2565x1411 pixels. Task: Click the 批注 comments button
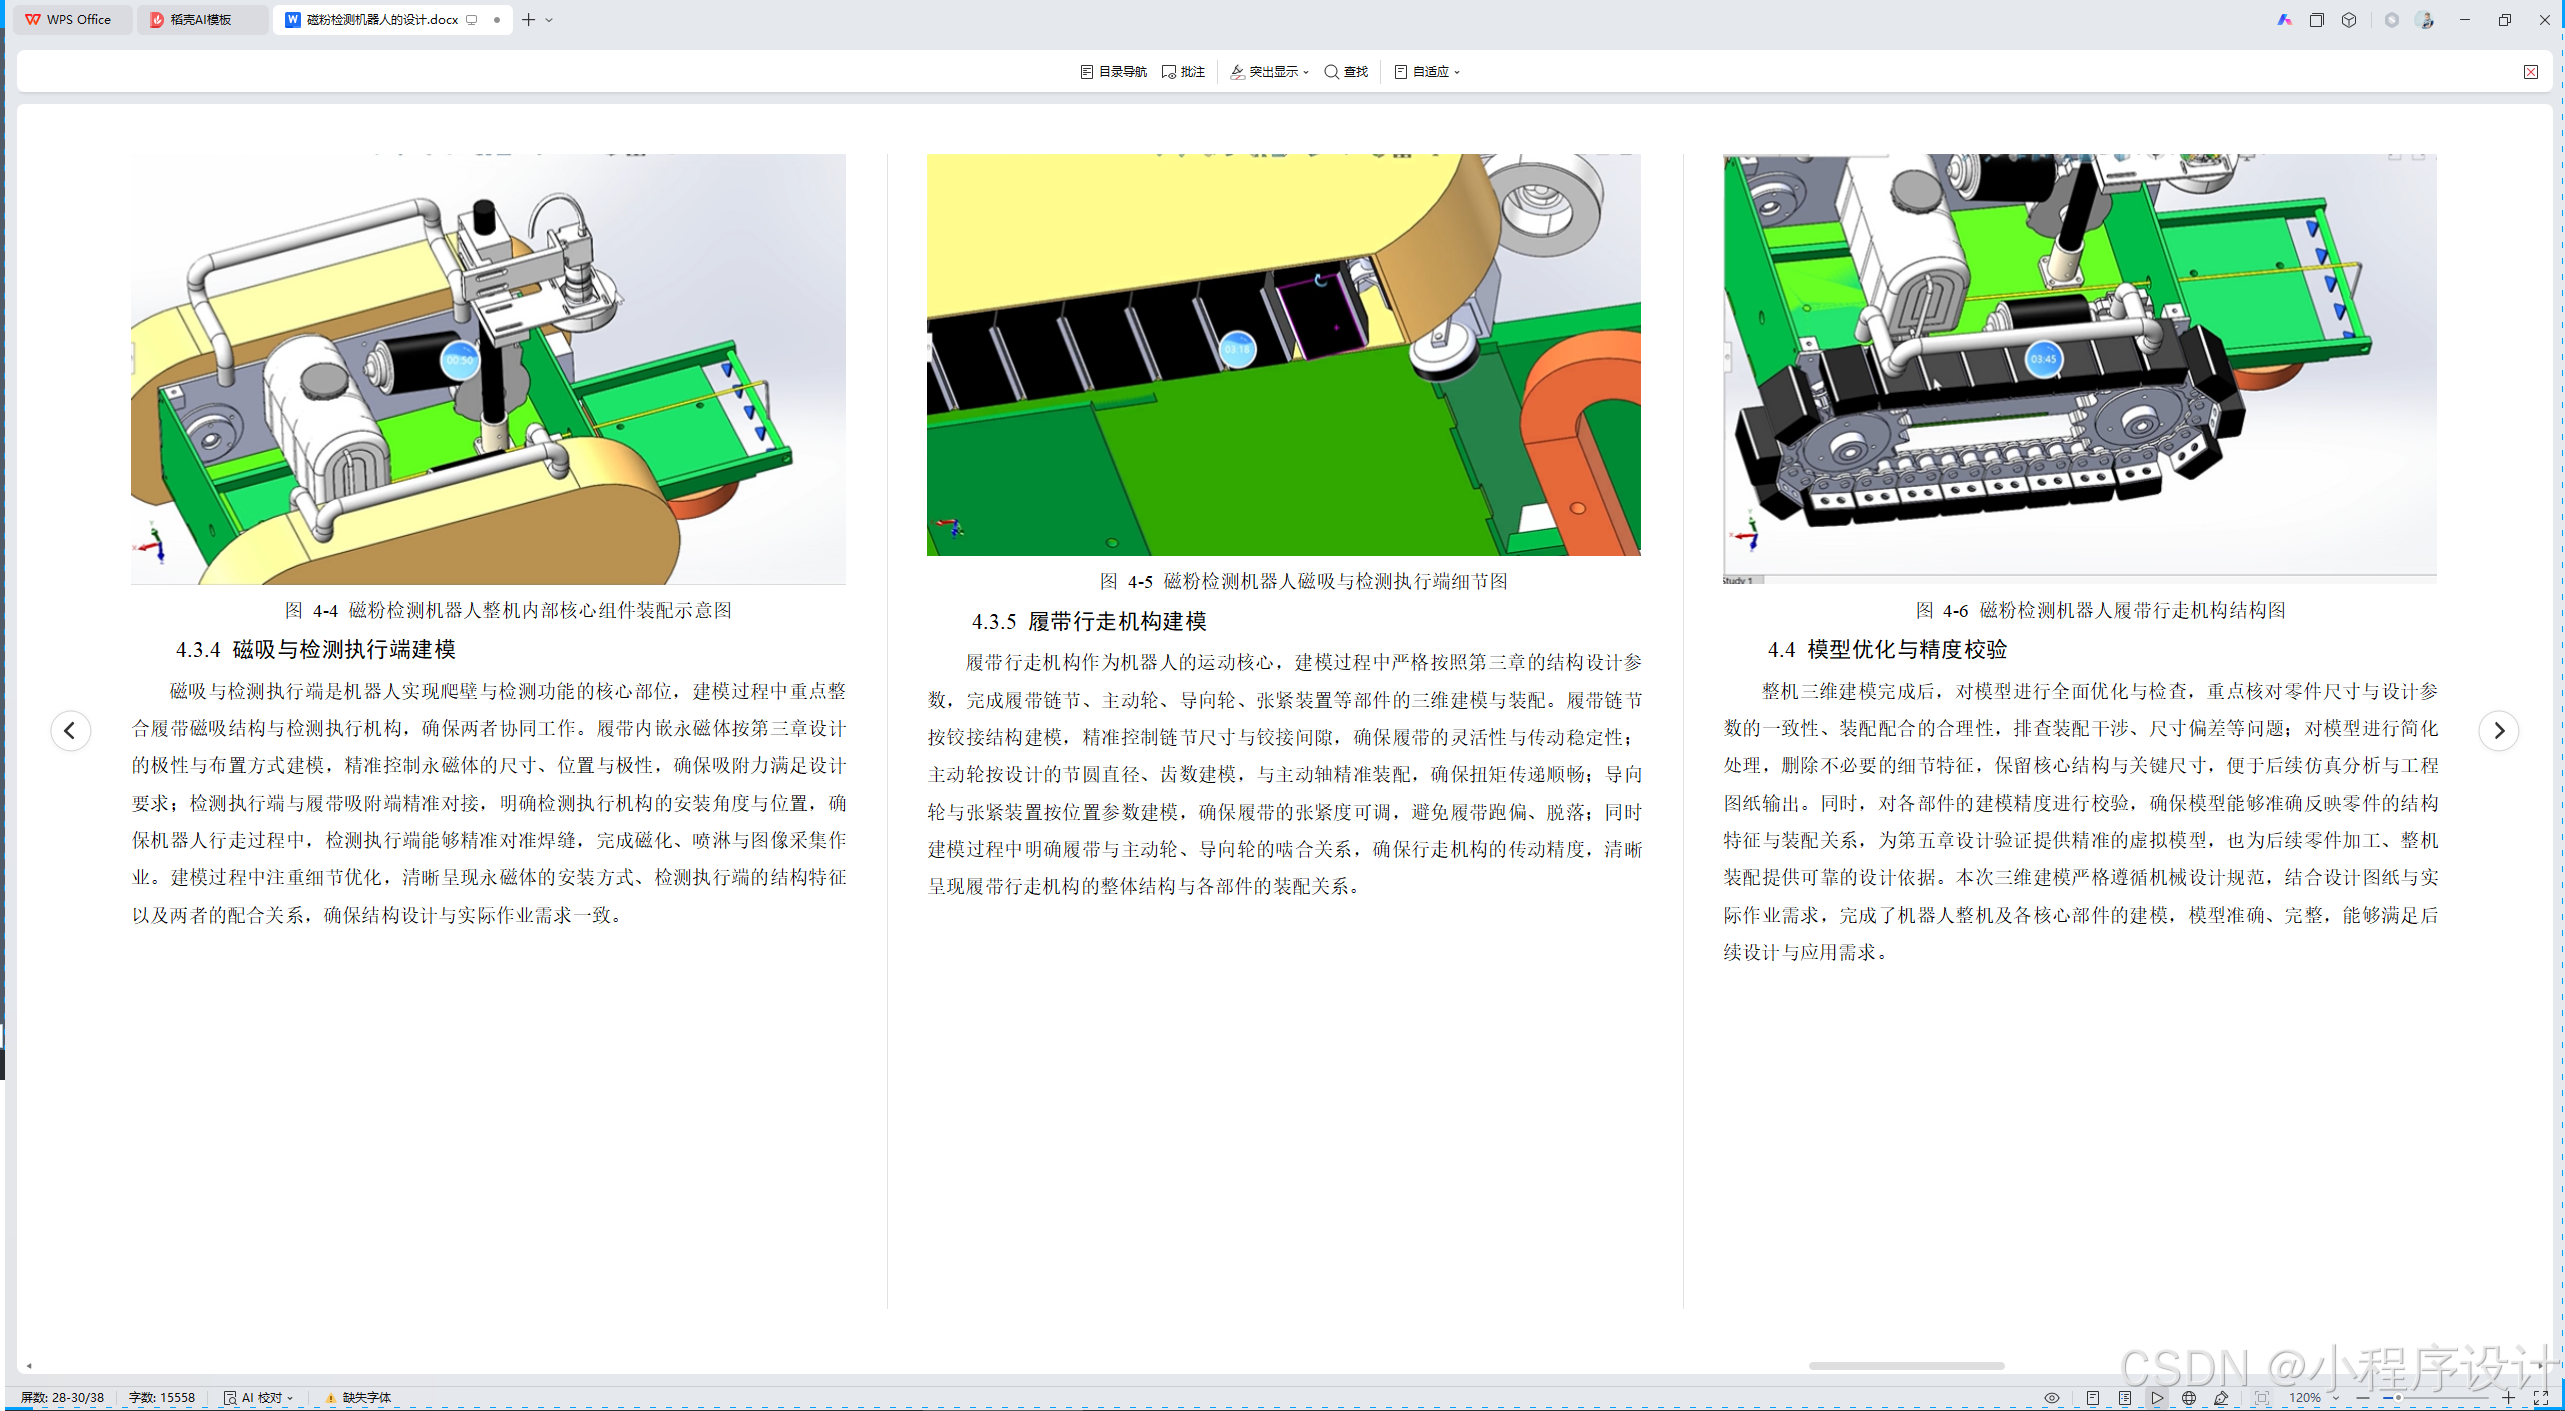click(x=1184, y=72)
